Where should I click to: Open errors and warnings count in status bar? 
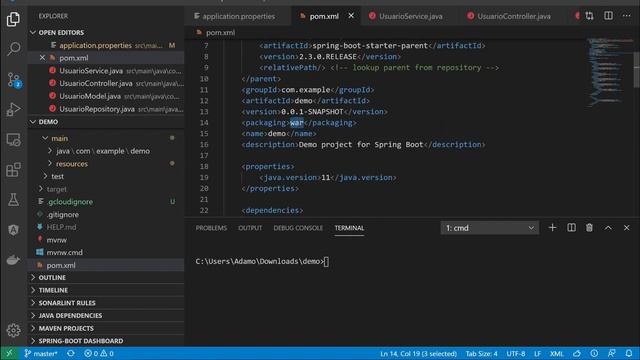[x=99, y=353]
